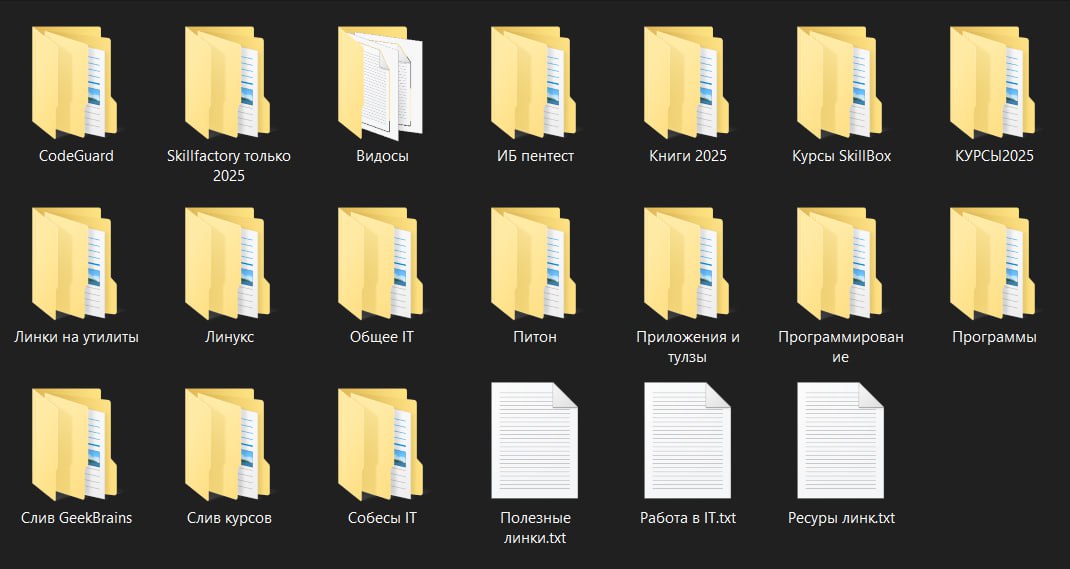1070x569 pixels.
Task: Click the Приложения и тулзы folder
Action: click(x=687, y=264)
